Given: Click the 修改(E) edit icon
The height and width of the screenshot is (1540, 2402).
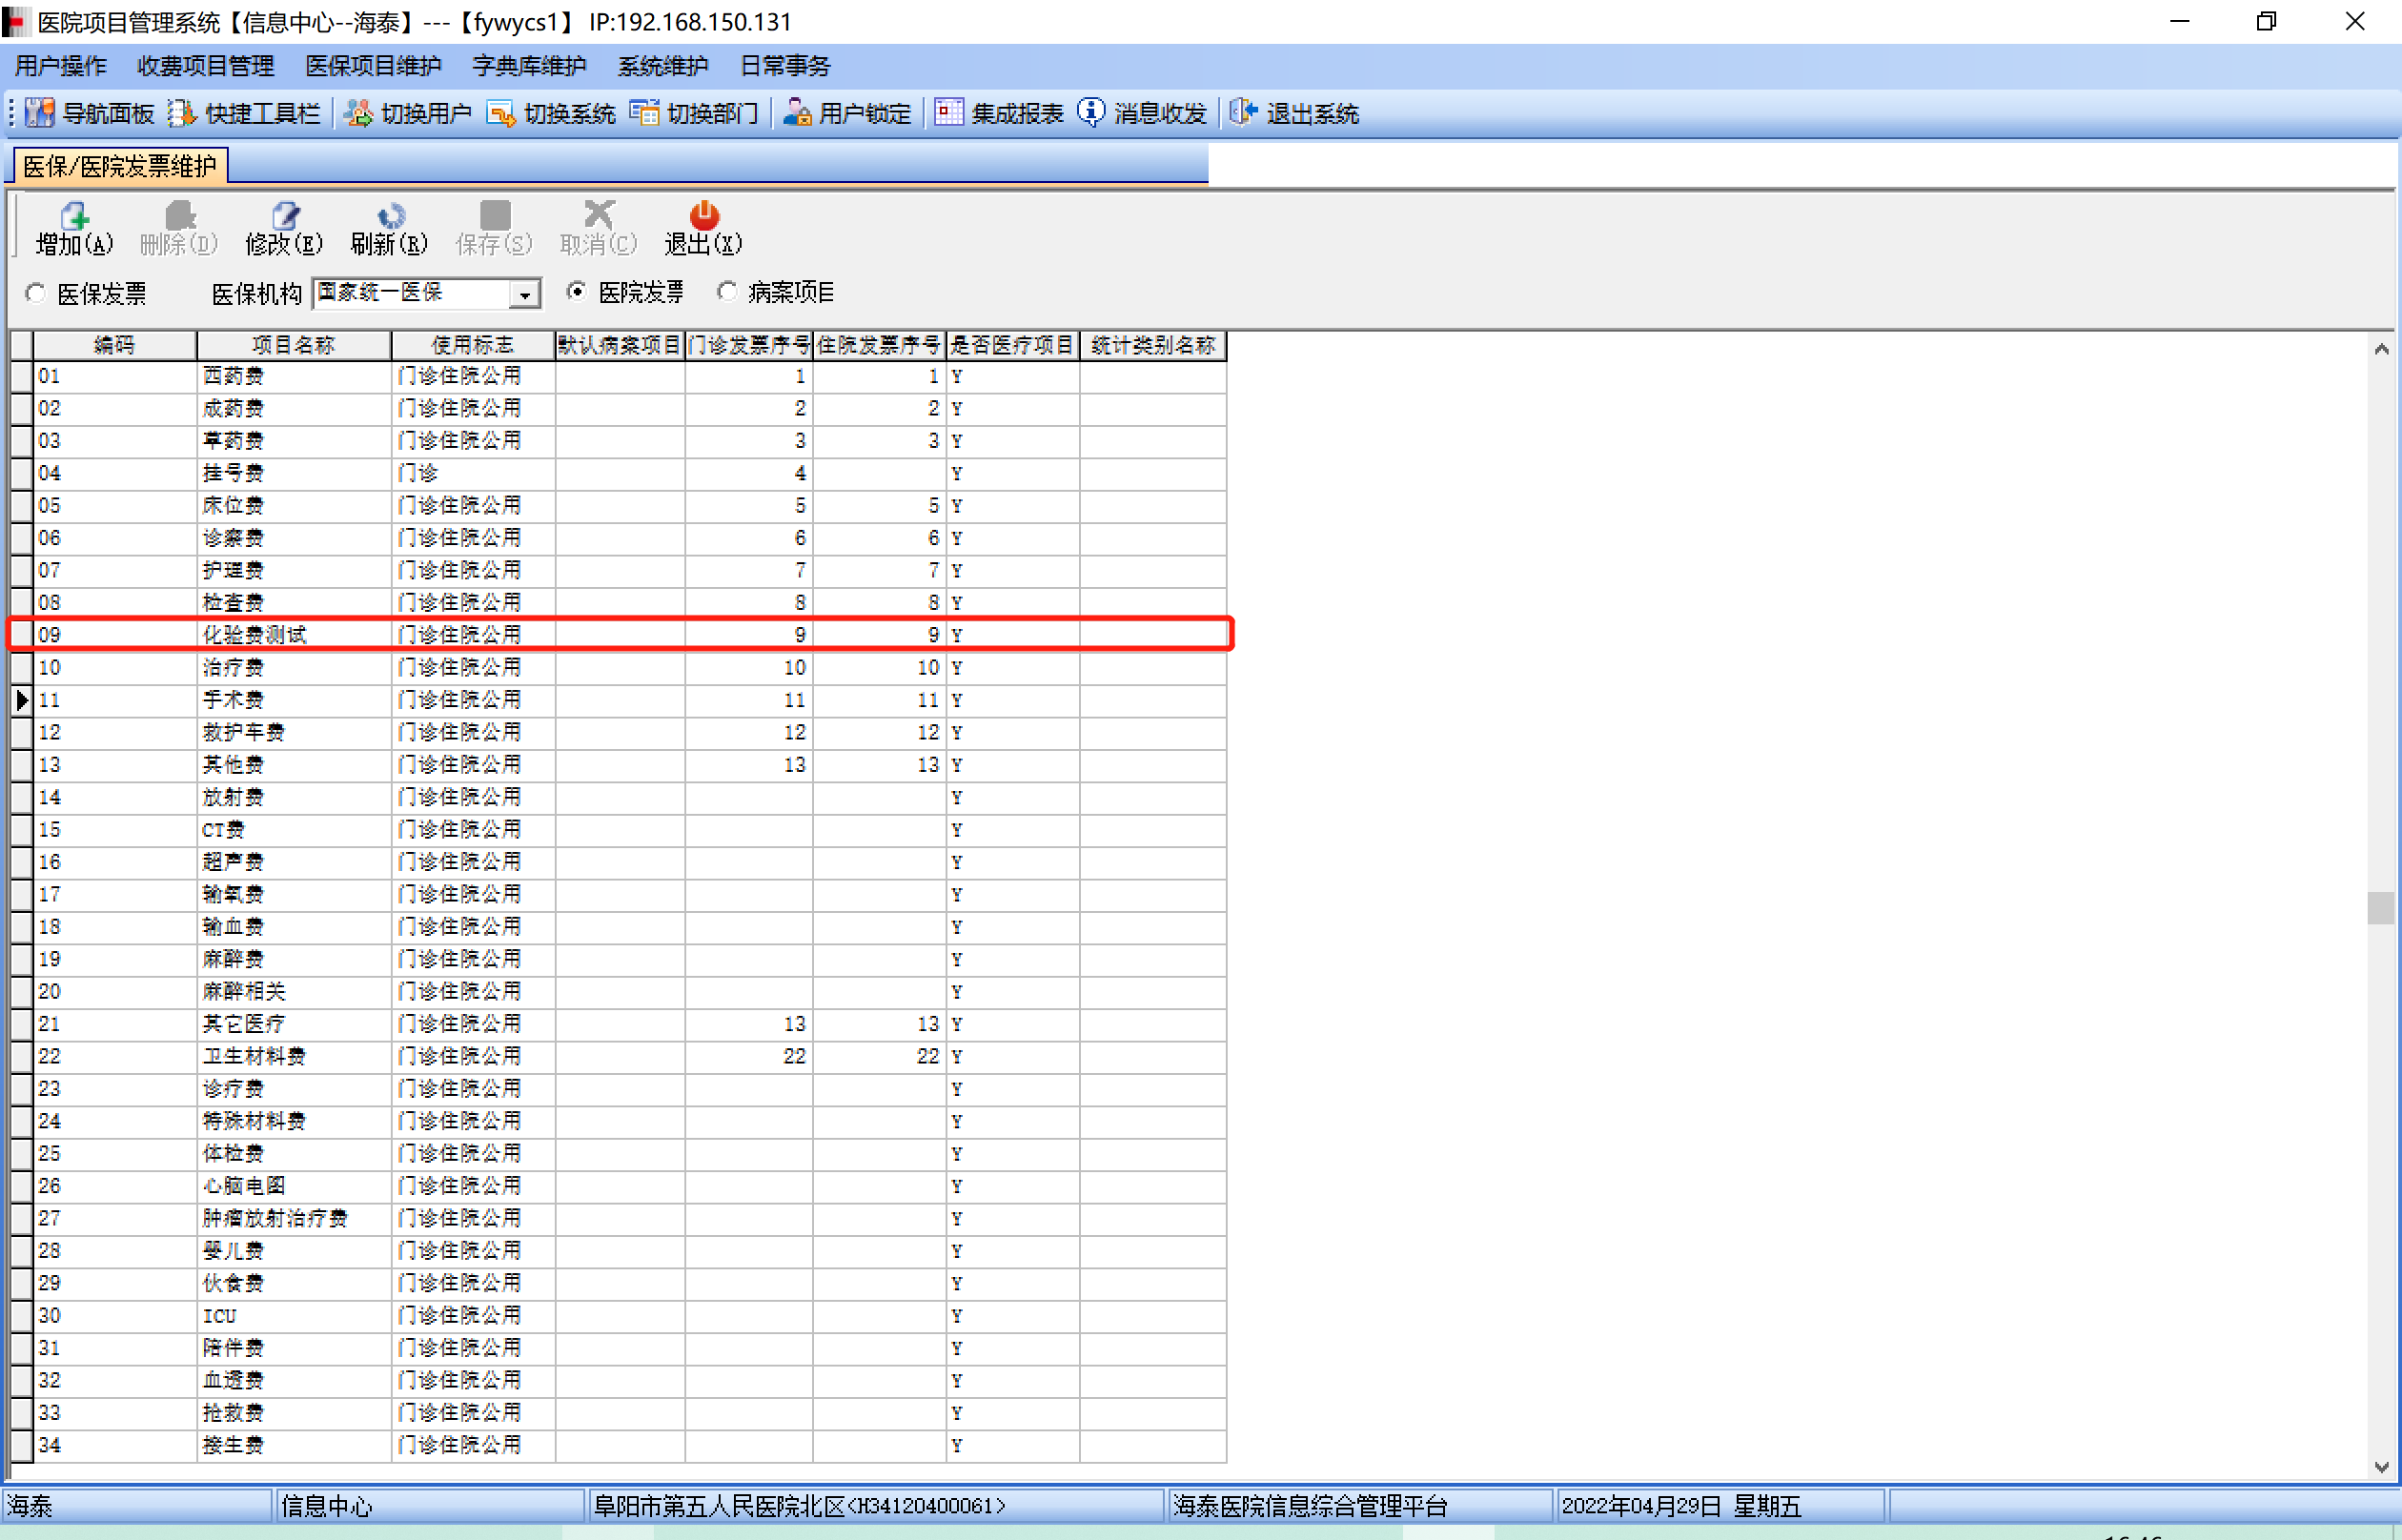Looking at the screenshot, I should click(284, 216).
